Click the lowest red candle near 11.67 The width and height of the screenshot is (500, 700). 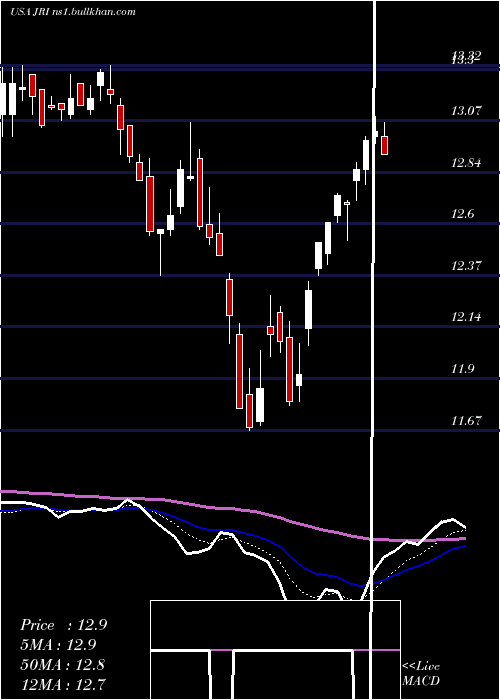point(249,411)
